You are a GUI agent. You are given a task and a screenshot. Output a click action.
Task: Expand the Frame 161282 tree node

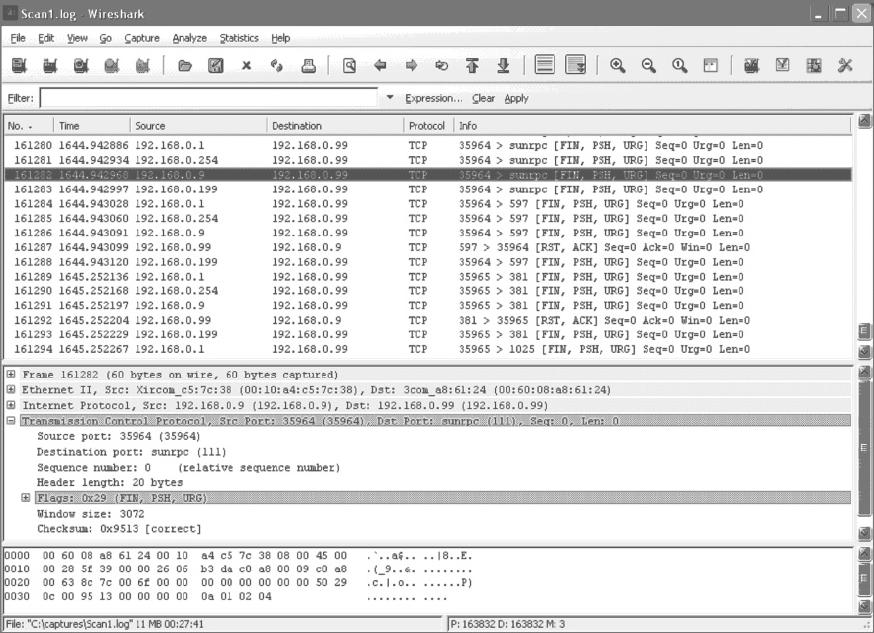[11, 374]
